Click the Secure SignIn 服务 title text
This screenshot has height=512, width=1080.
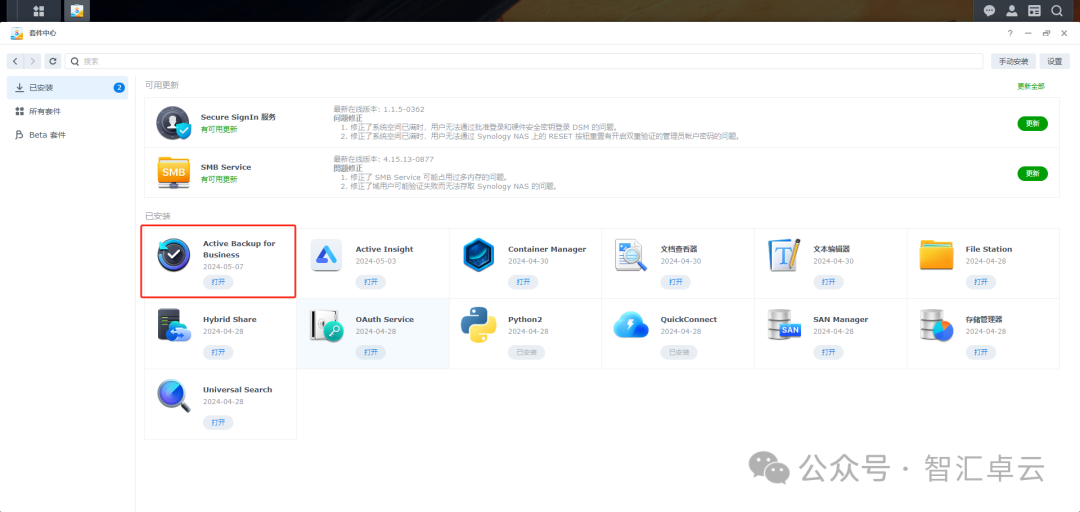click(238, 117)
